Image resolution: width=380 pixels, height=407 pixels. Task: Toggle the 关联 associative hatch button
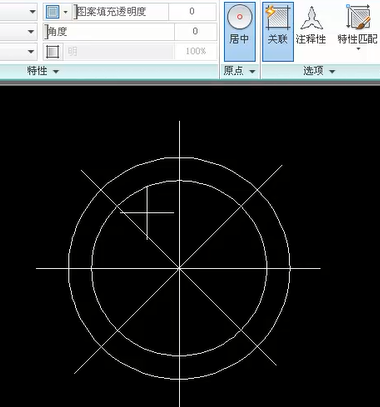(x=278, y=32)
